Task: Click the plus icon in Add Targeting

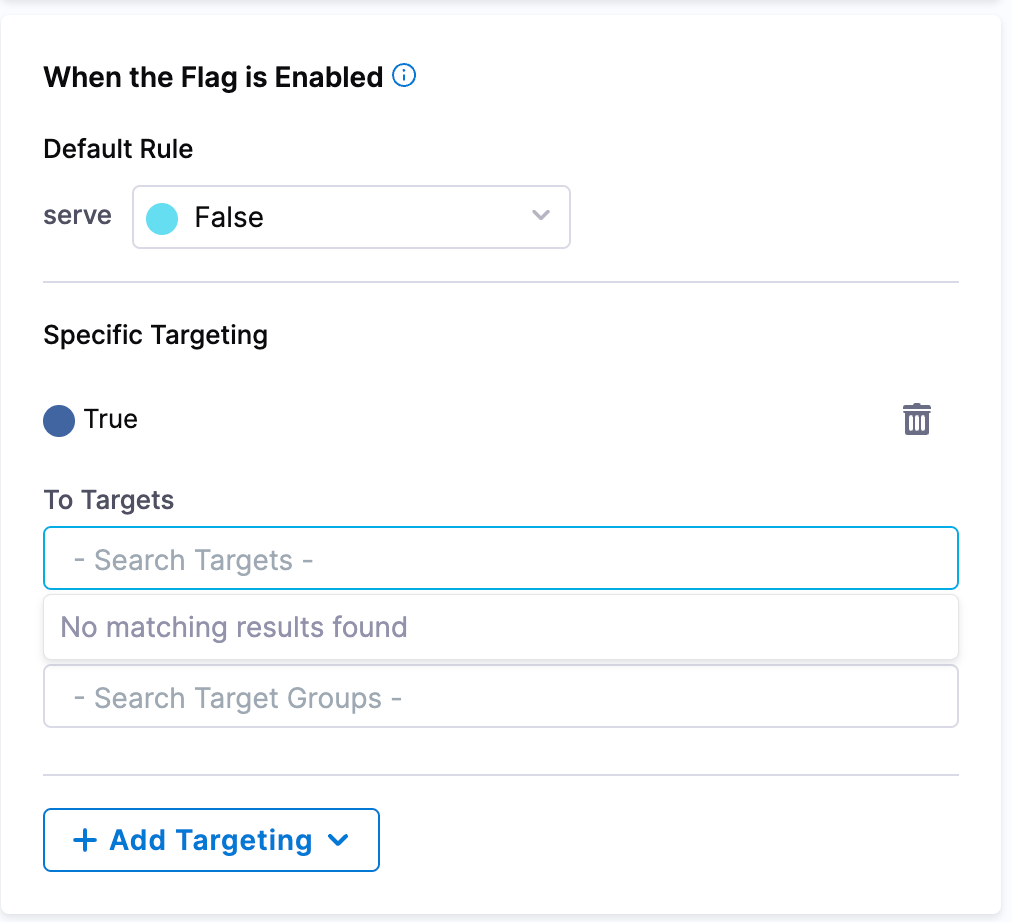Action: click(85, 840)
